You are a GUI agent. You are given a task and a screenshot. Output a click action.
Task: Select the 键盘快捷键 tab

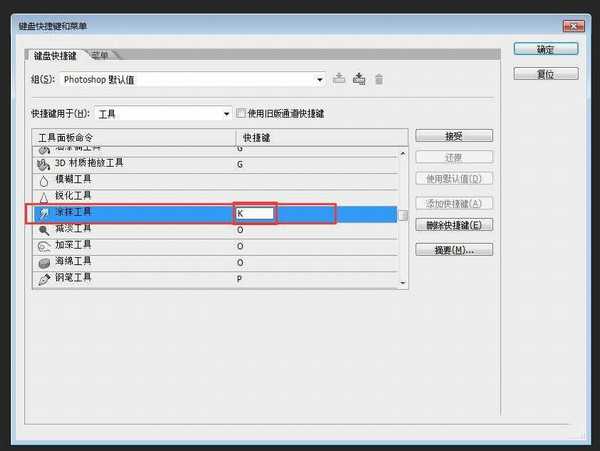pyautogui.click(x=54, y=55)
